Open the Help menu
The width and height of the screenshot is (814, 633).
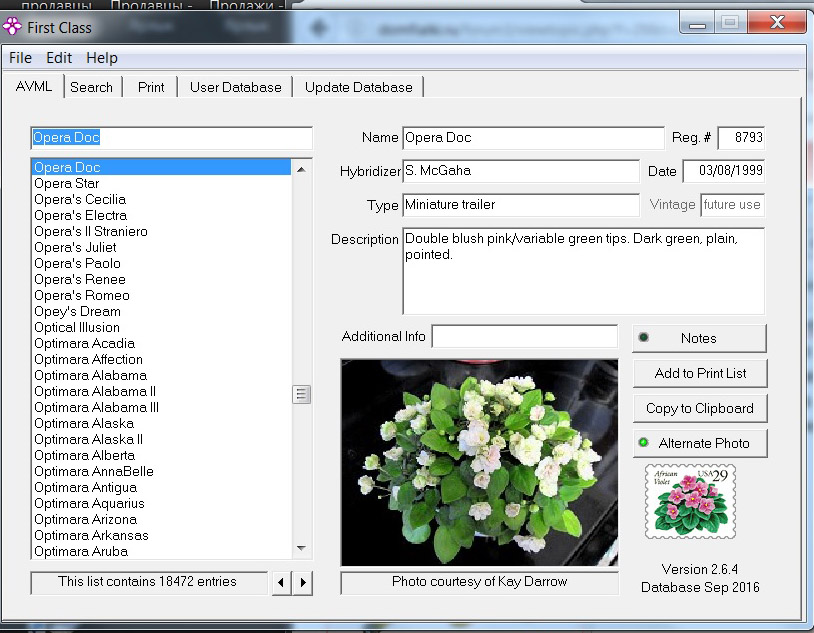[x=102, y=58]
